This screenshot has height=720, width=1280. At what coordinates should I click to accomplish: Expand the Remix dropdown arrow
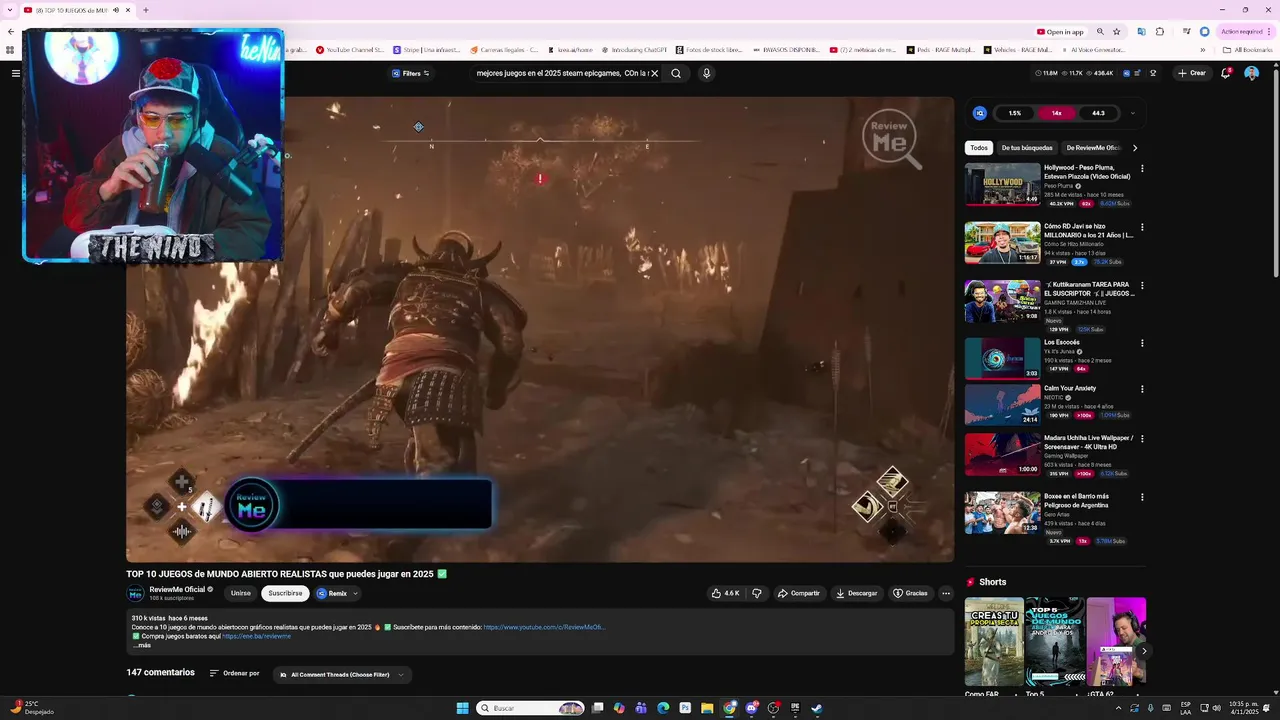tap(355, 593)
